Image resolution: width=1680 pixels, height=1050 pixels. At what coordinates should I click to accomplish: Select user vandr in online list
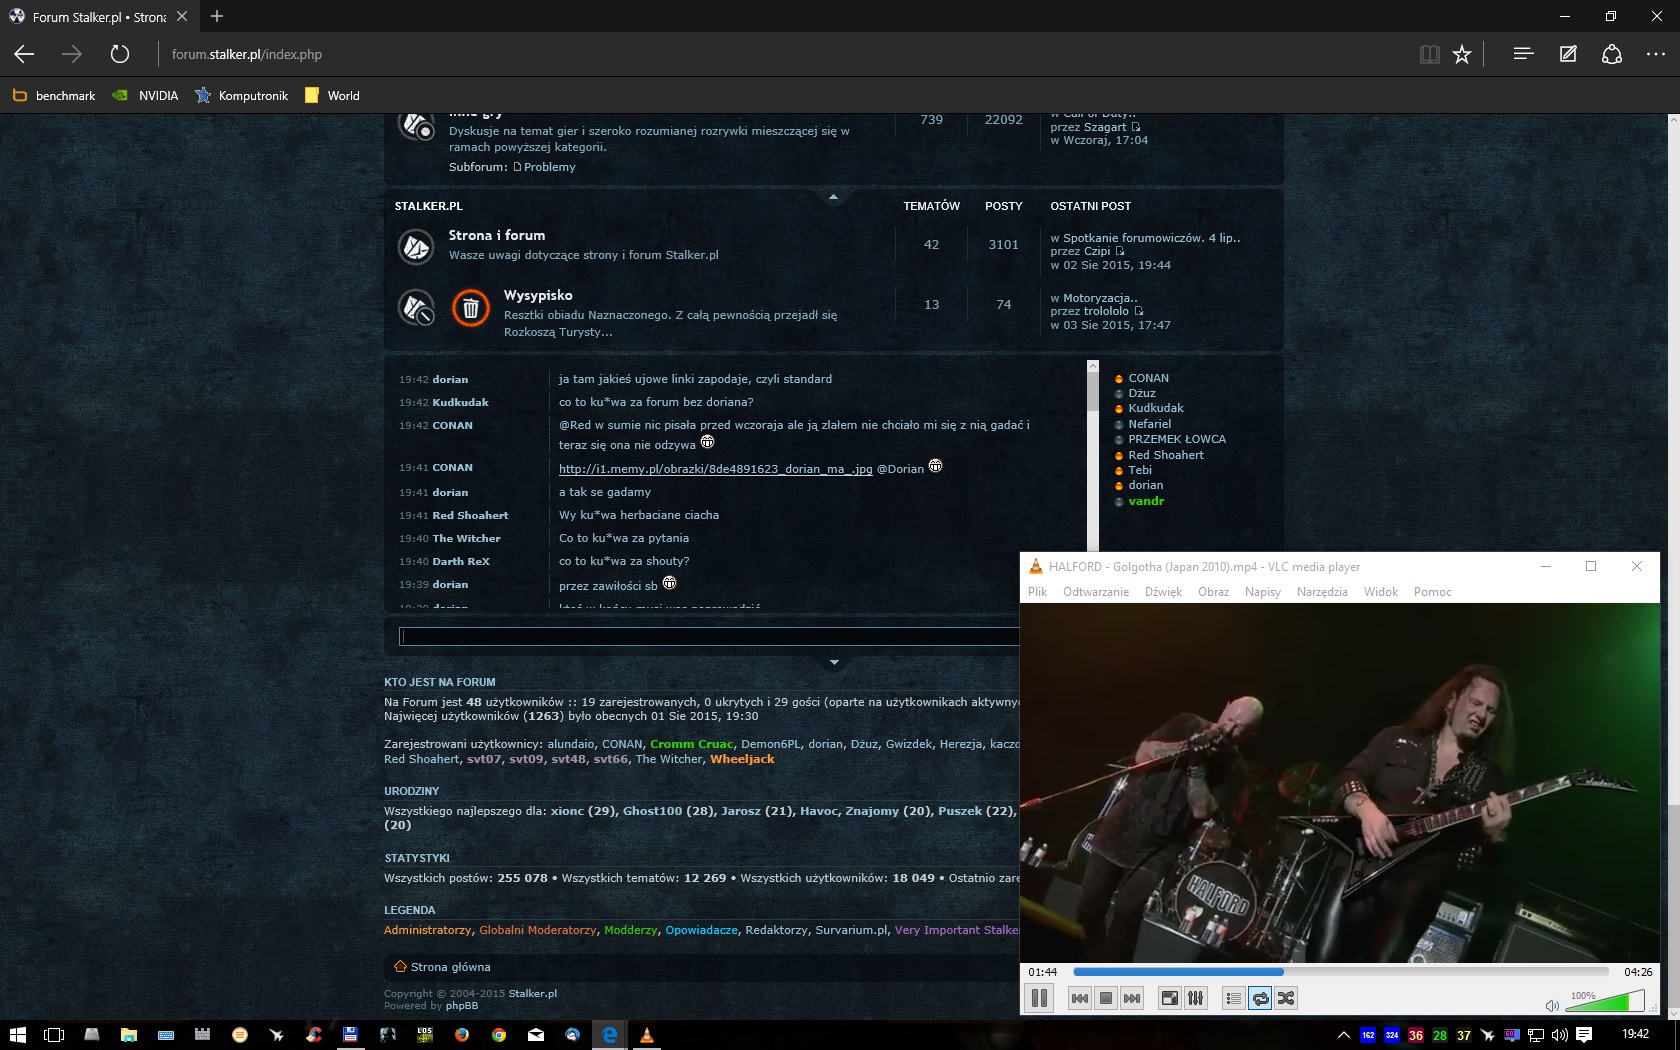[1146, 501]
